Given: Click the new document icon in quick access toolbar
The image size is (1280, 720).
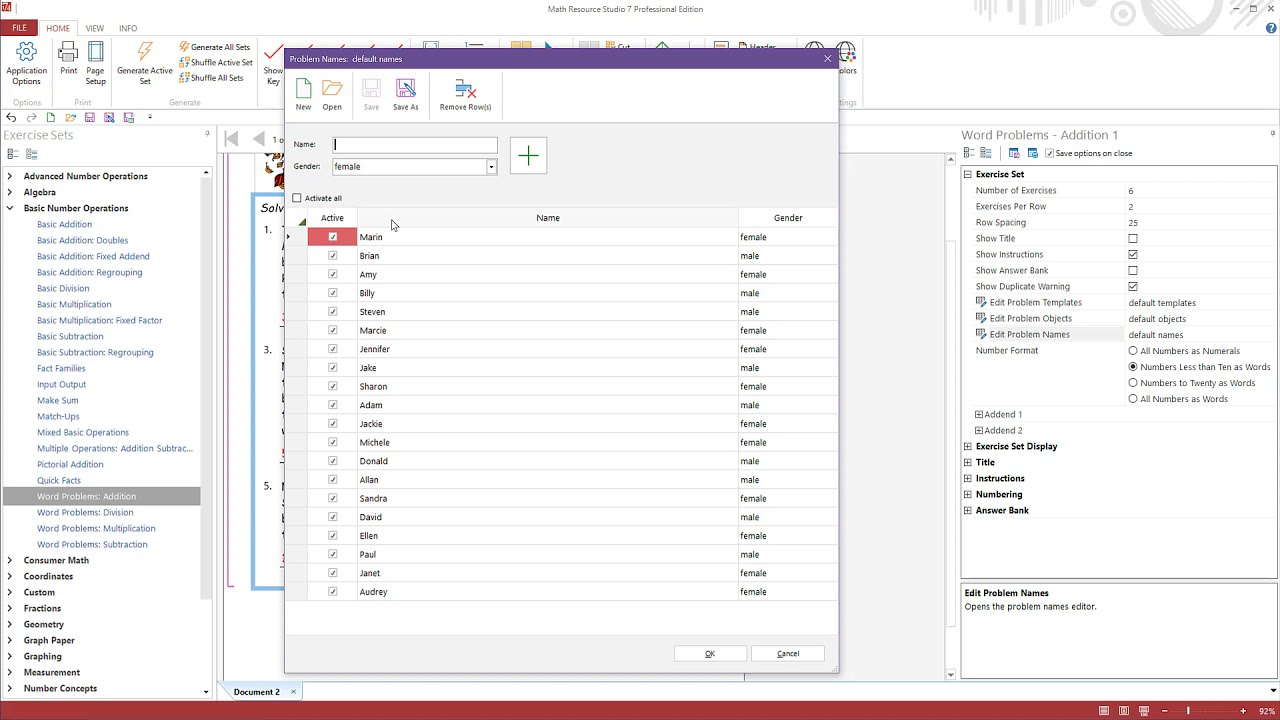Looking at the screenshot, I should (50, 117).
